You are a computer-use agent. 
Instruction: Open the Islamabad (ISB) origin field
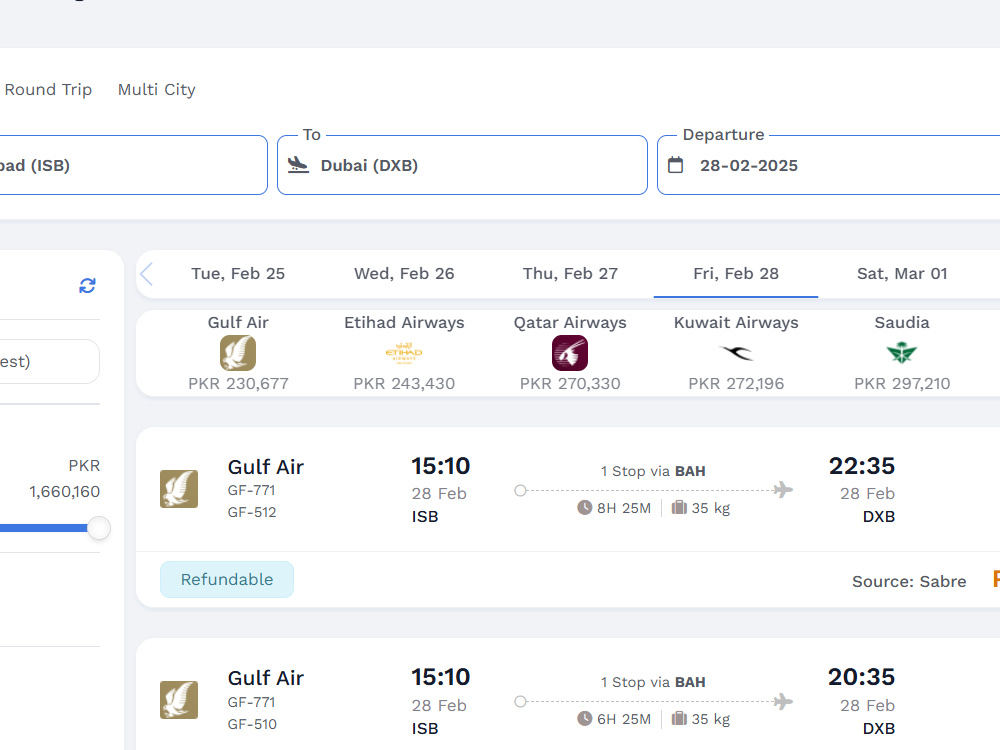pyautogui.click(x=133, y=165)
